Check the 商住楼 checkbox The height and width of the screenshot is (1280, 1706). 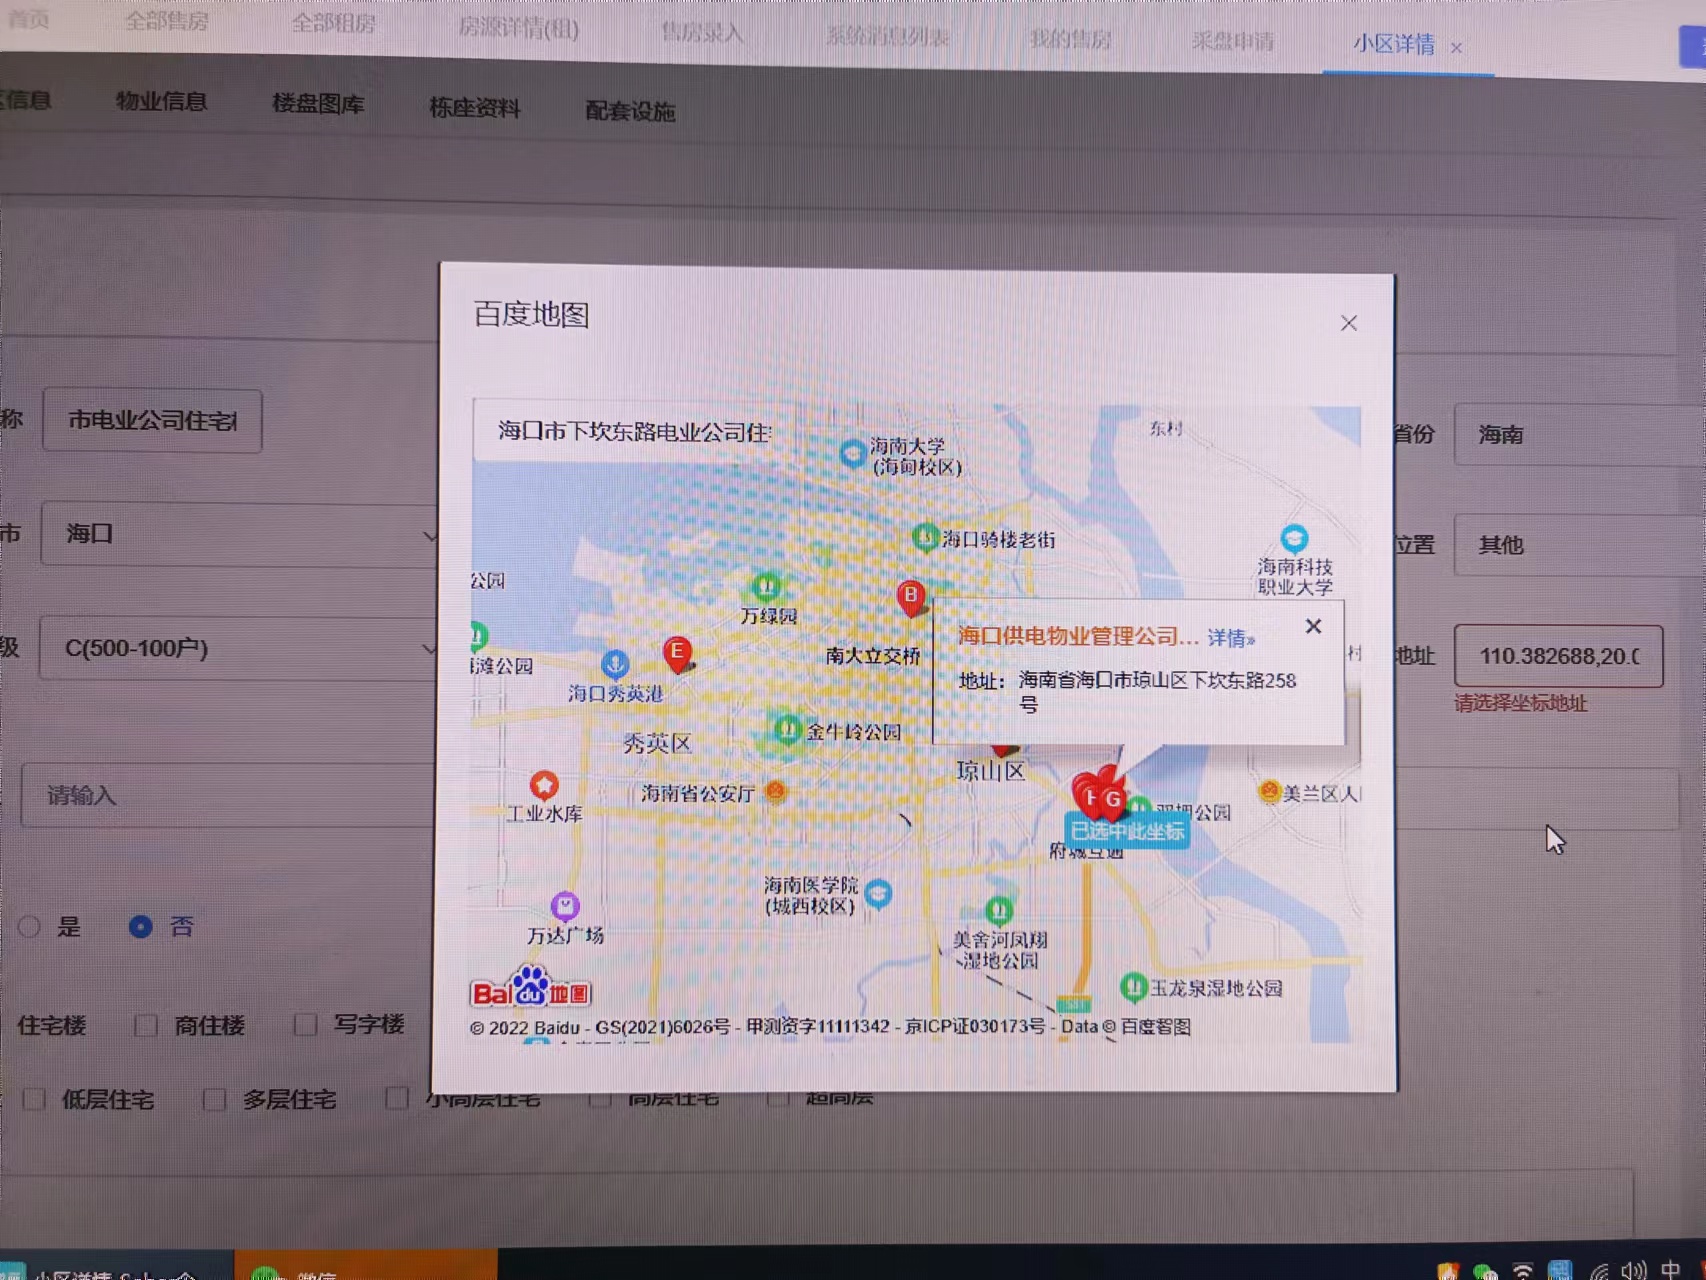point(146,1025)
